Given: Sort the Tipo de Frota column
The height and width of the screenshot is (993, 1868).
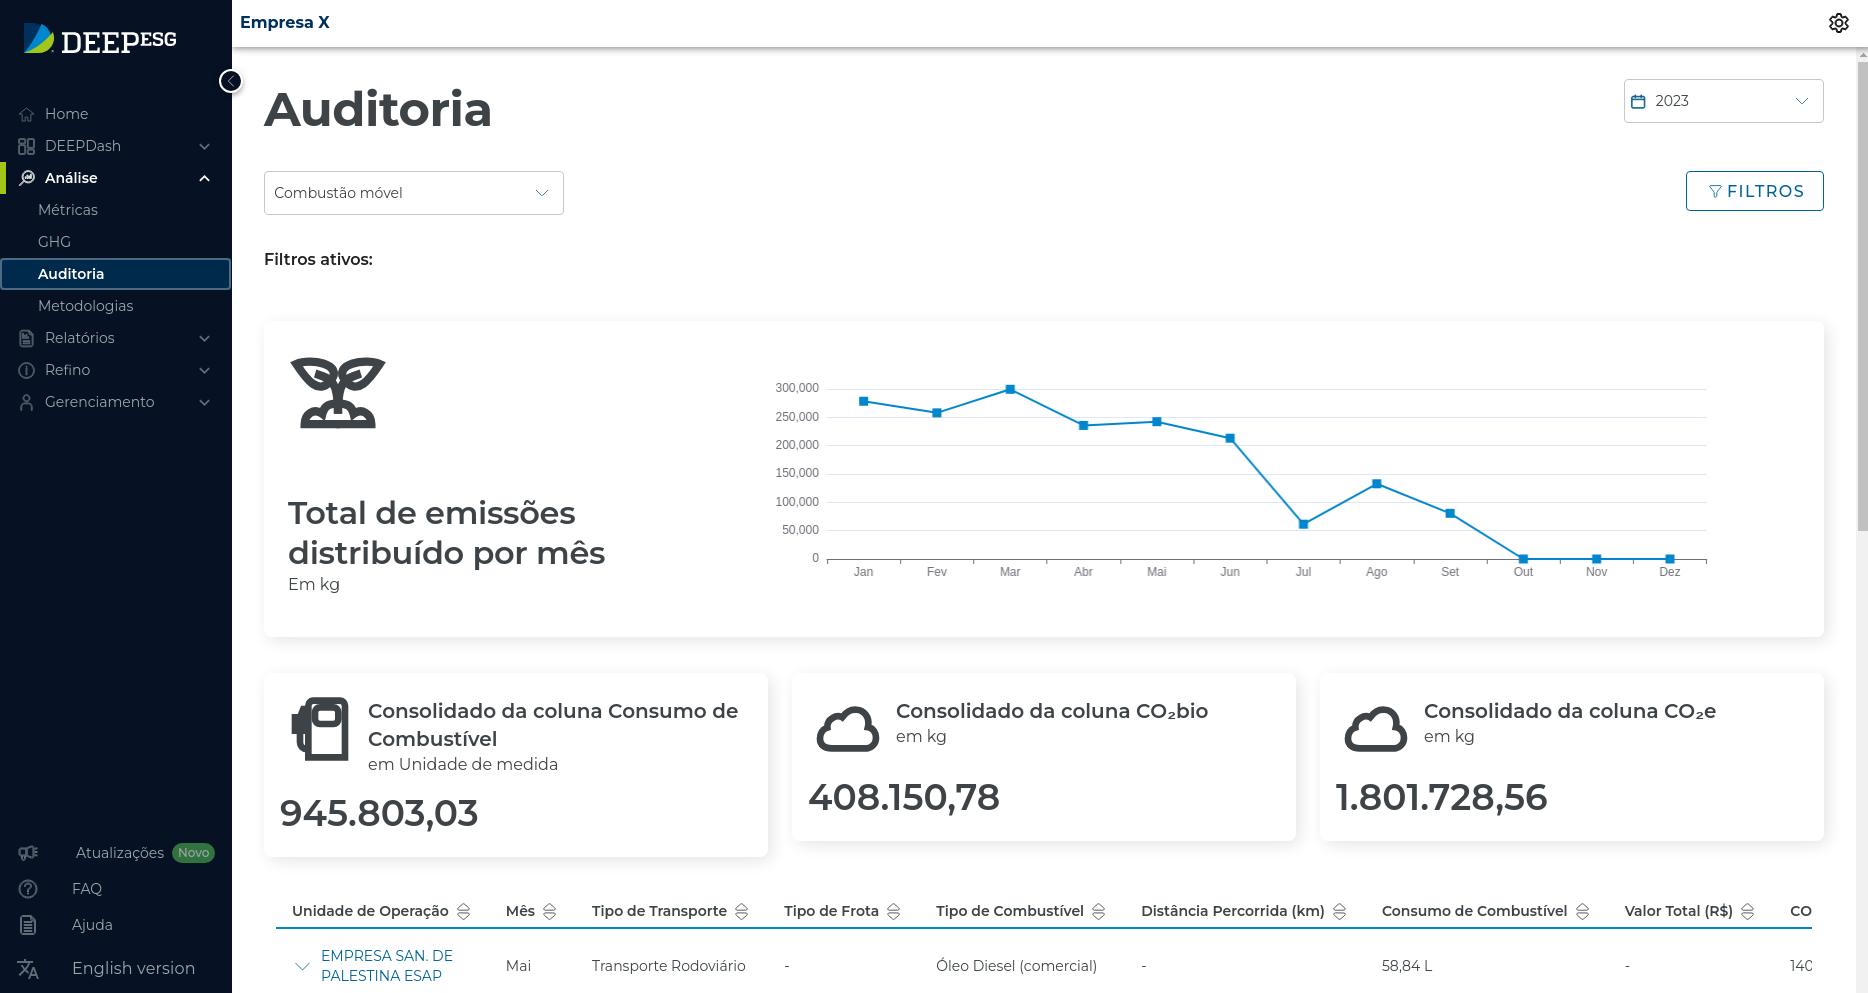Looking at the screenshot, I should [894, 911].
